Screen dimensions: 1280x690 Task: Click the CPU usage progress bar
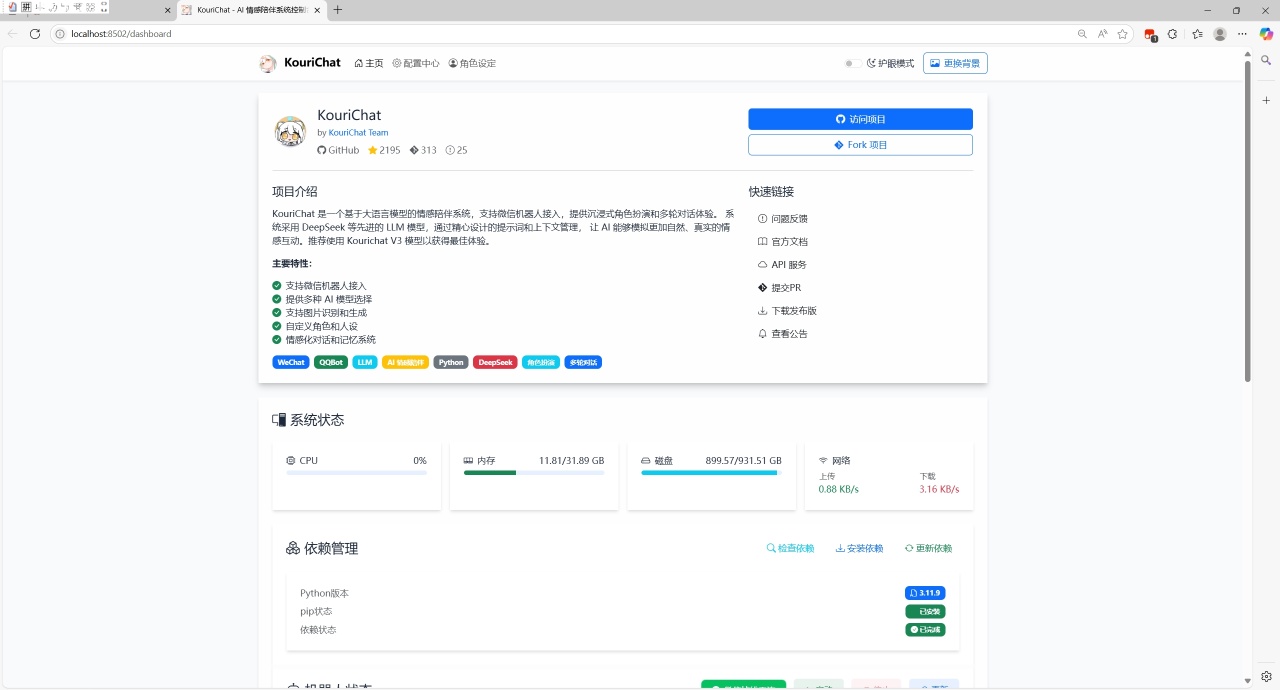356,473
